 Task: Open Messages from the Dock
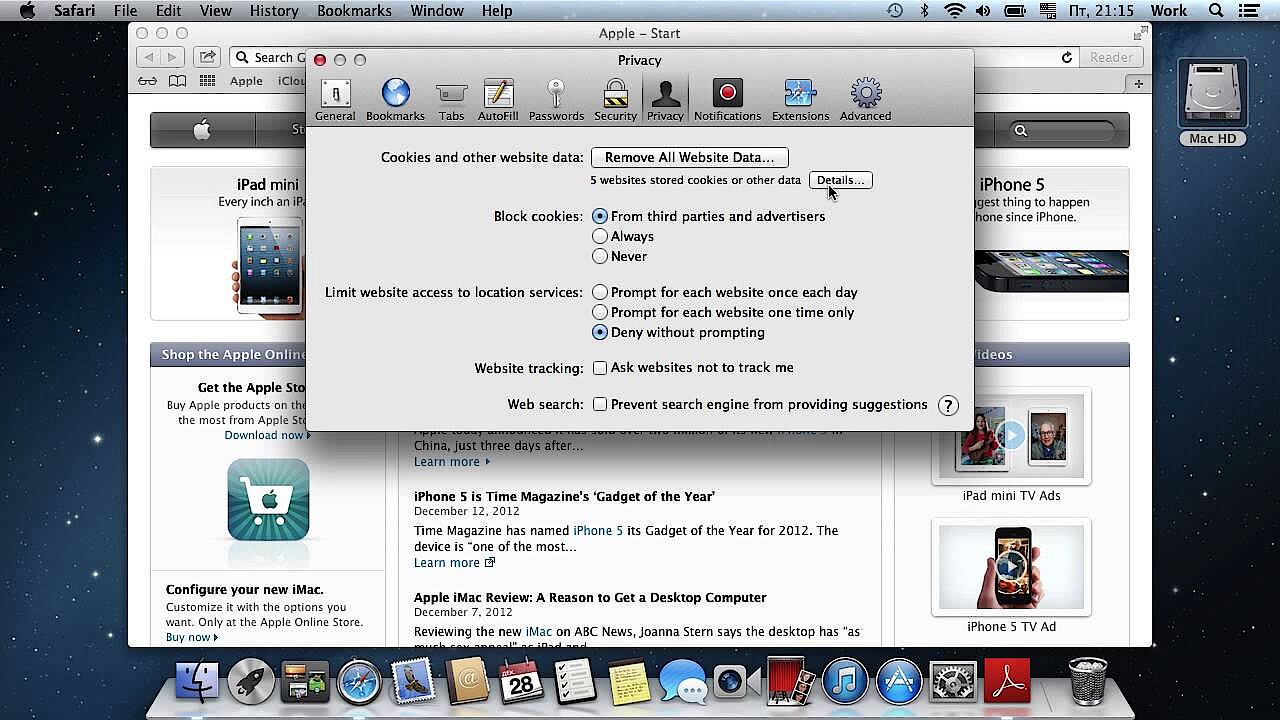coord(683,684)
